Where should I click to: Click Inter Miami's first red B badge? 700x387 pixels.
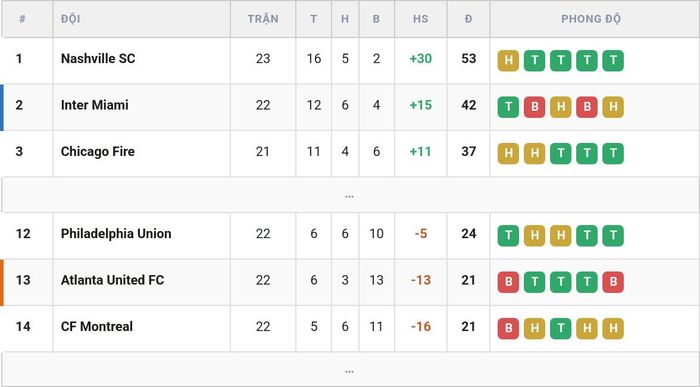[534, 107]
